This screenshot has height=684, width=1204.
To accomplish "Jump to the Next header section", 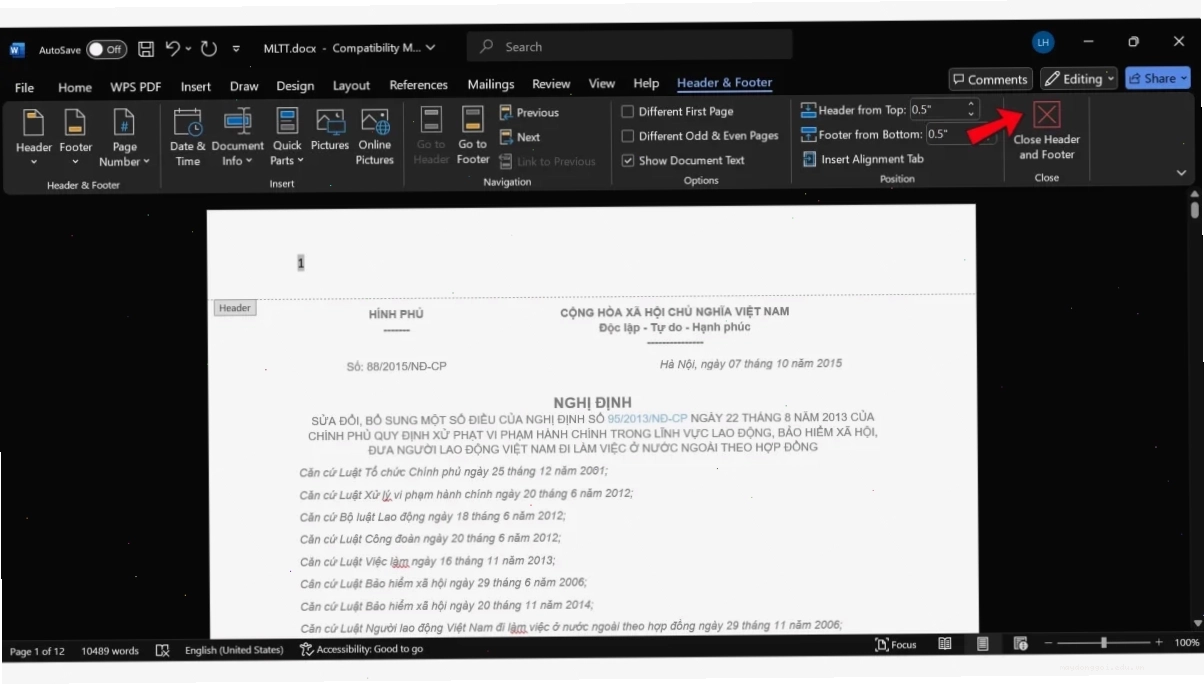I will point(520,137).
